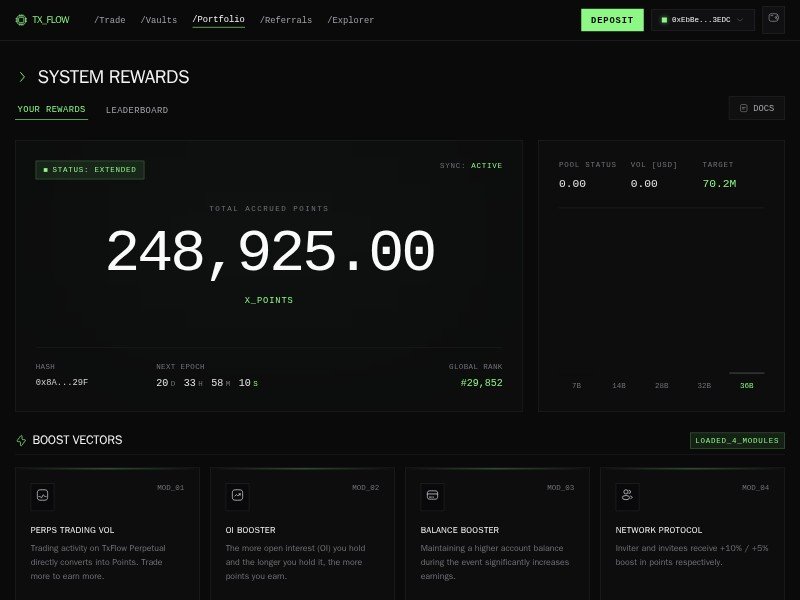Open the wallet address 0xEbBe...3EDC dropdown
This screenshot has height=600, width=800.
click(x=702, y=20)
